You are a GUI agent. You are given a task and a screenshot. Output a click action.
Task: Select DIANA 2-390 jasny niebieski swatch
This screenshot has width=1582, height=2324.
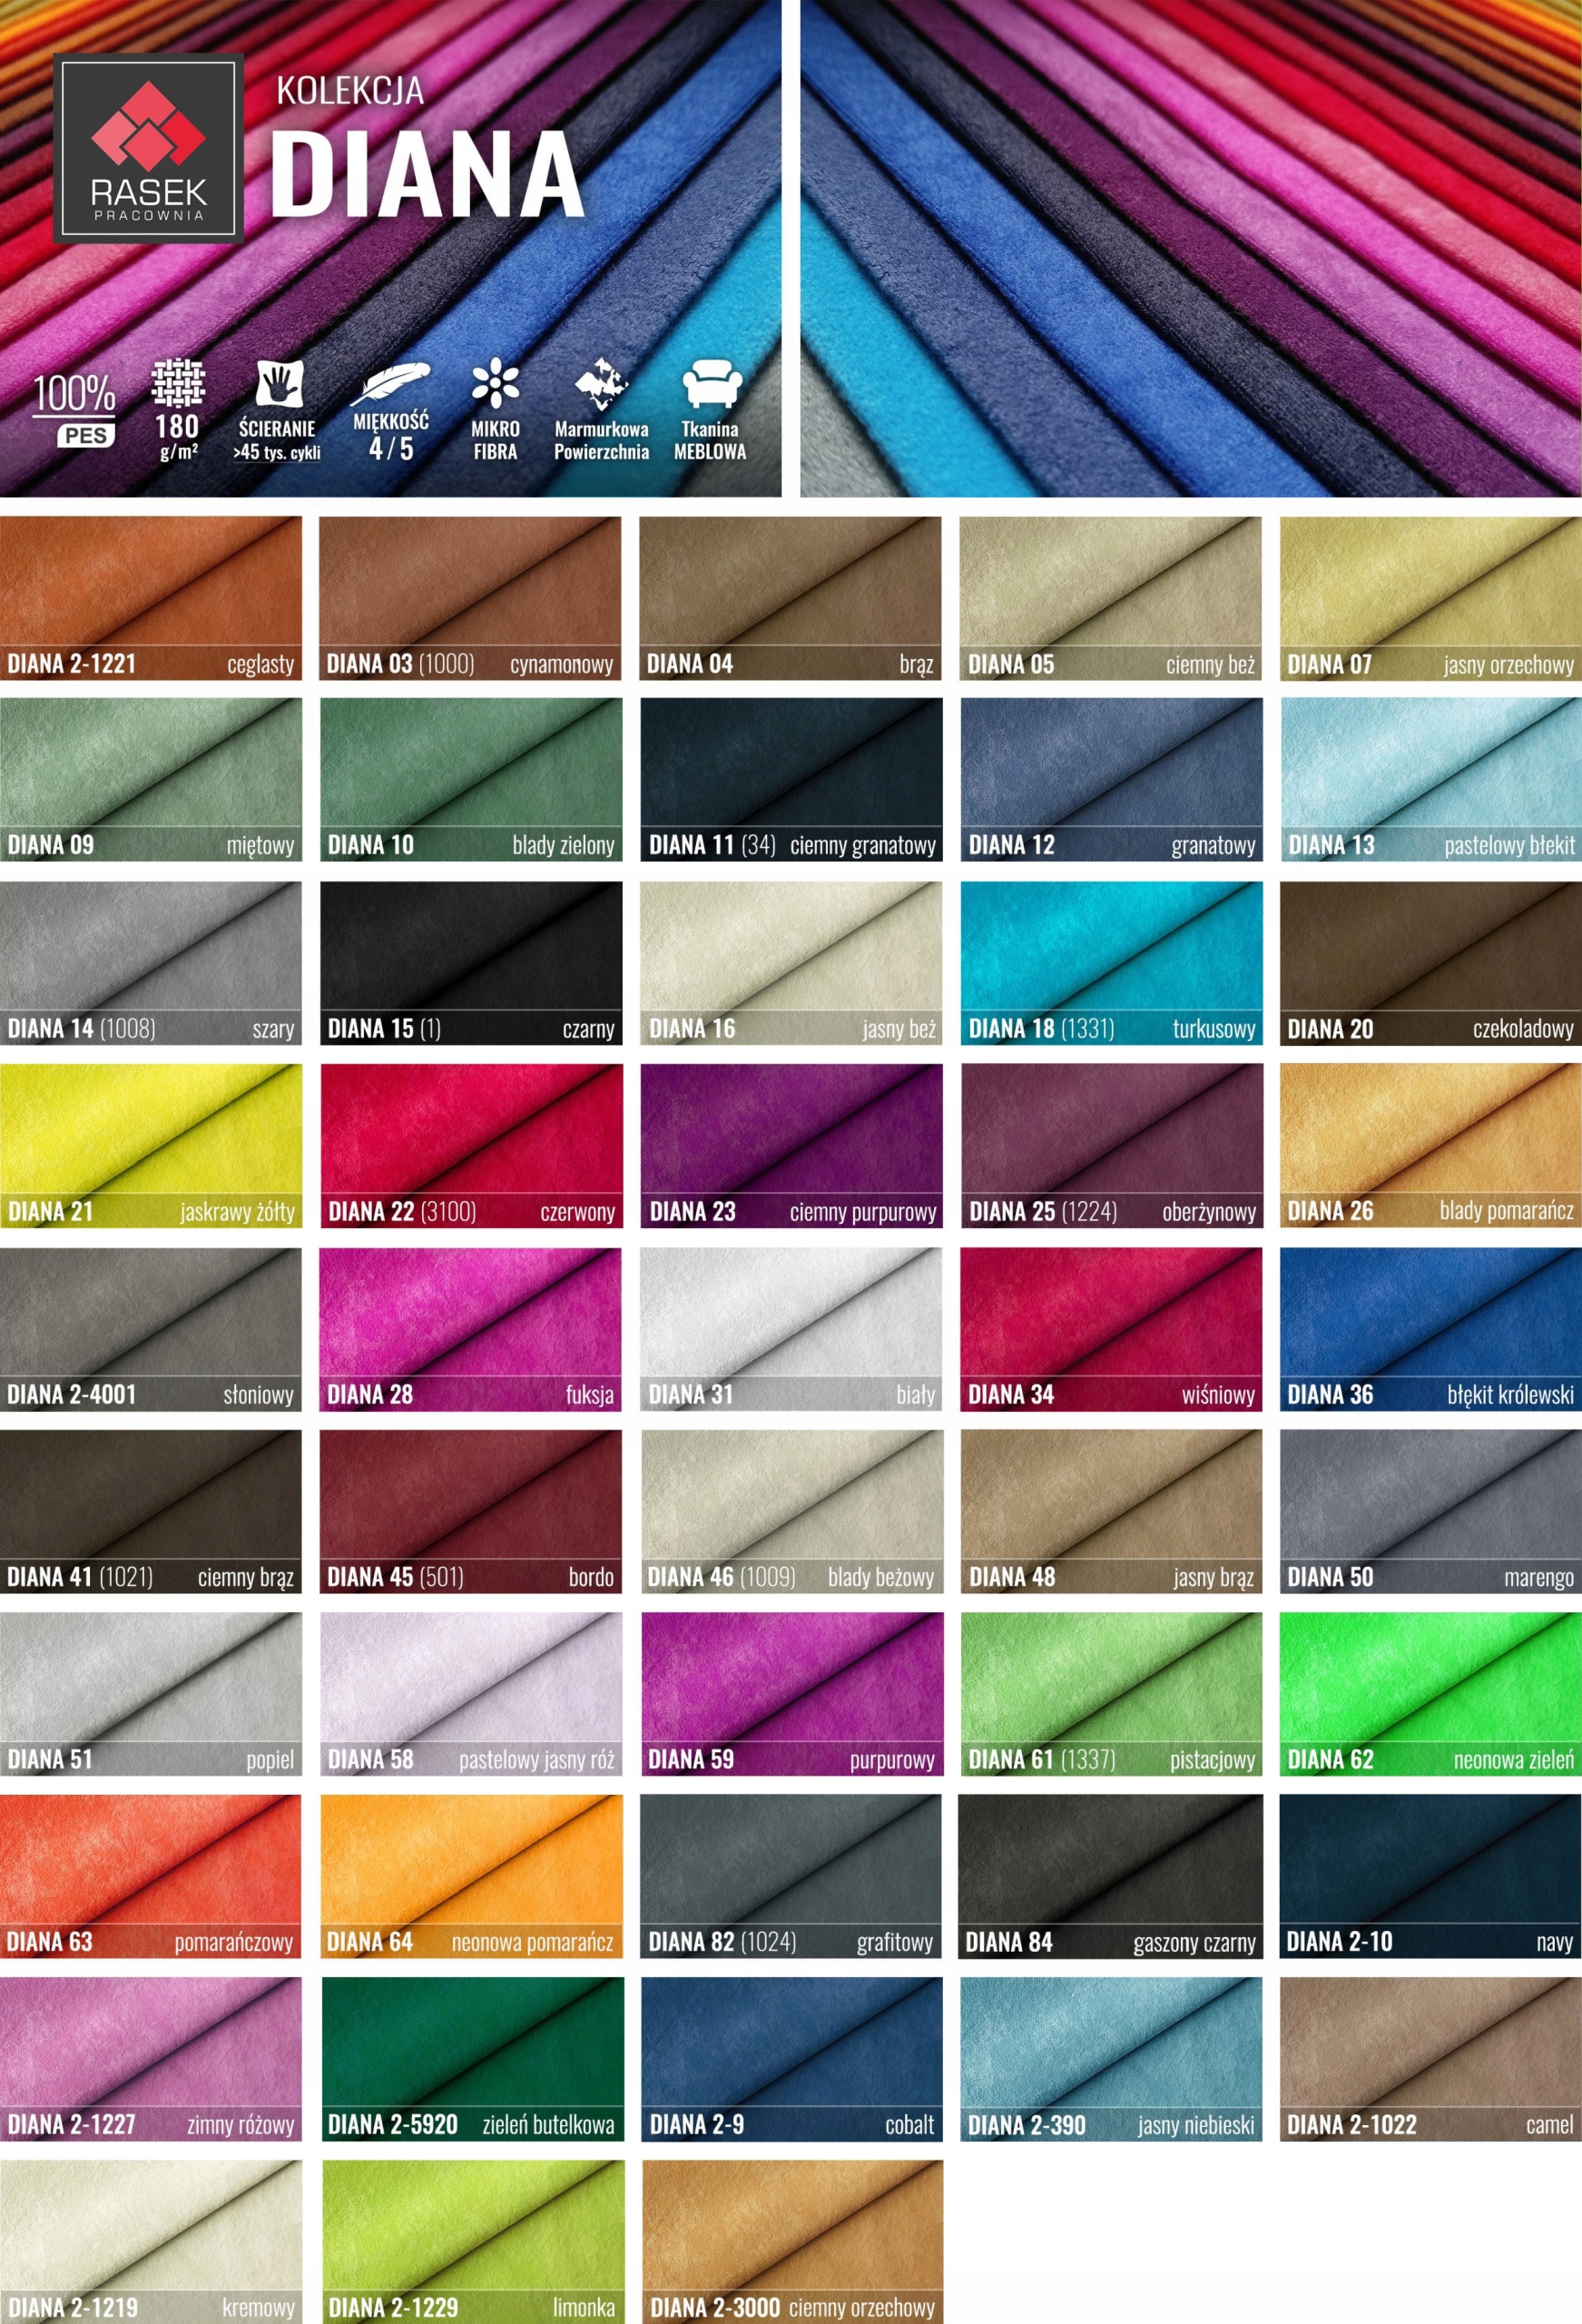pyautogui.click(x=1111, y=2059)
